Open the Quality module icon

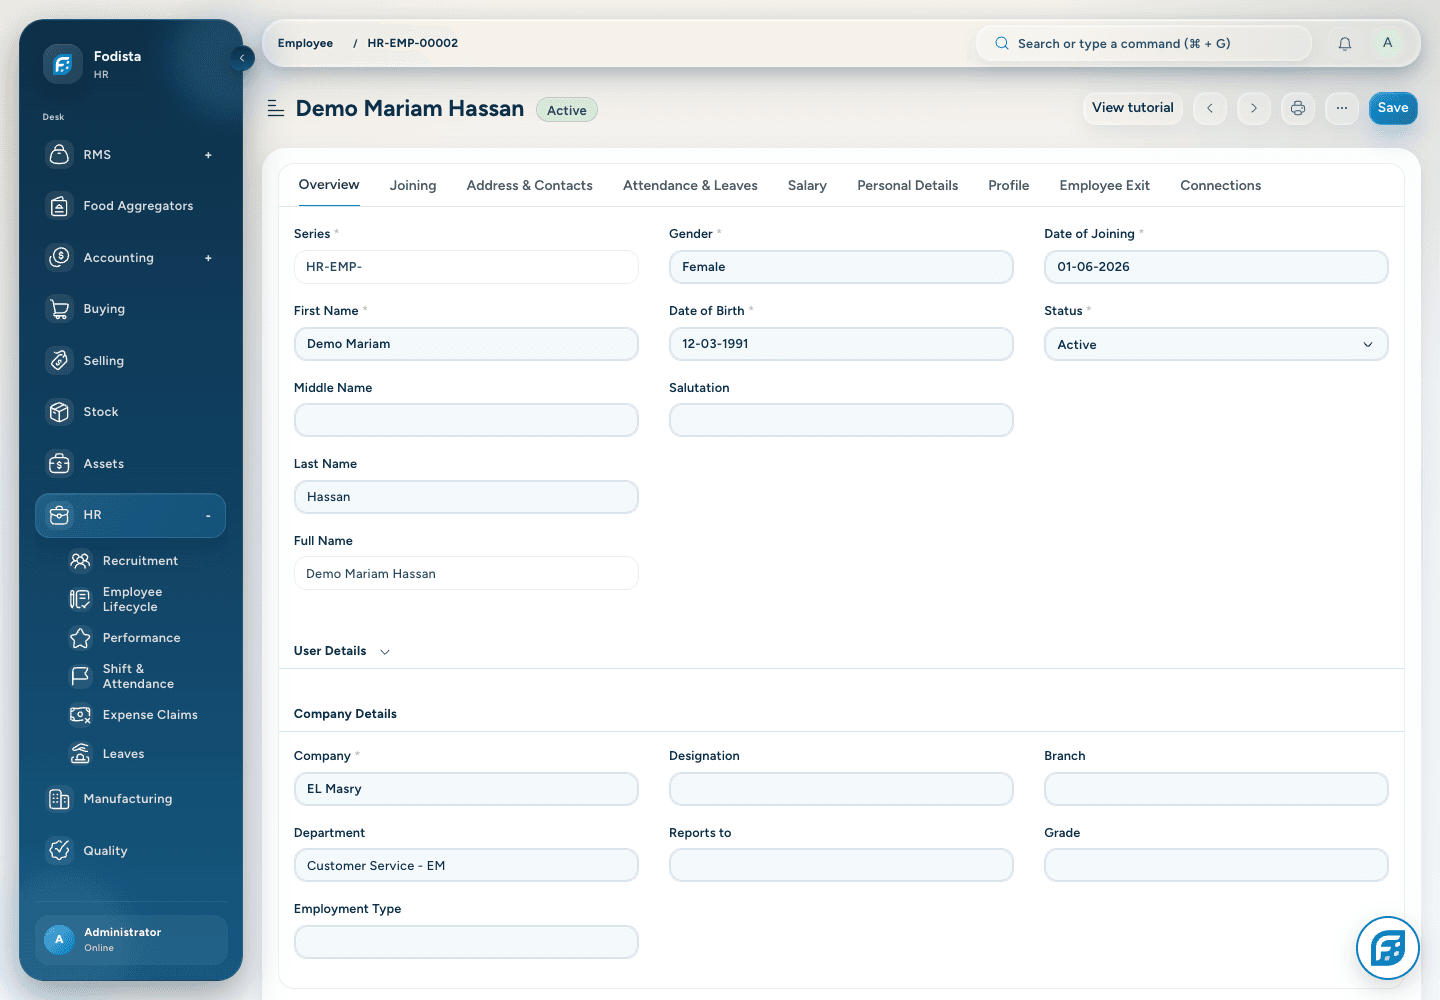coord(60,850)
